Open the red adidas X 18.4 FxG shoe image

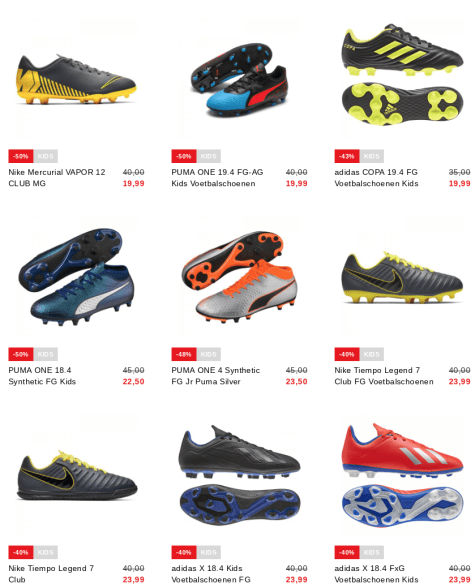click(x=403, y=475)
